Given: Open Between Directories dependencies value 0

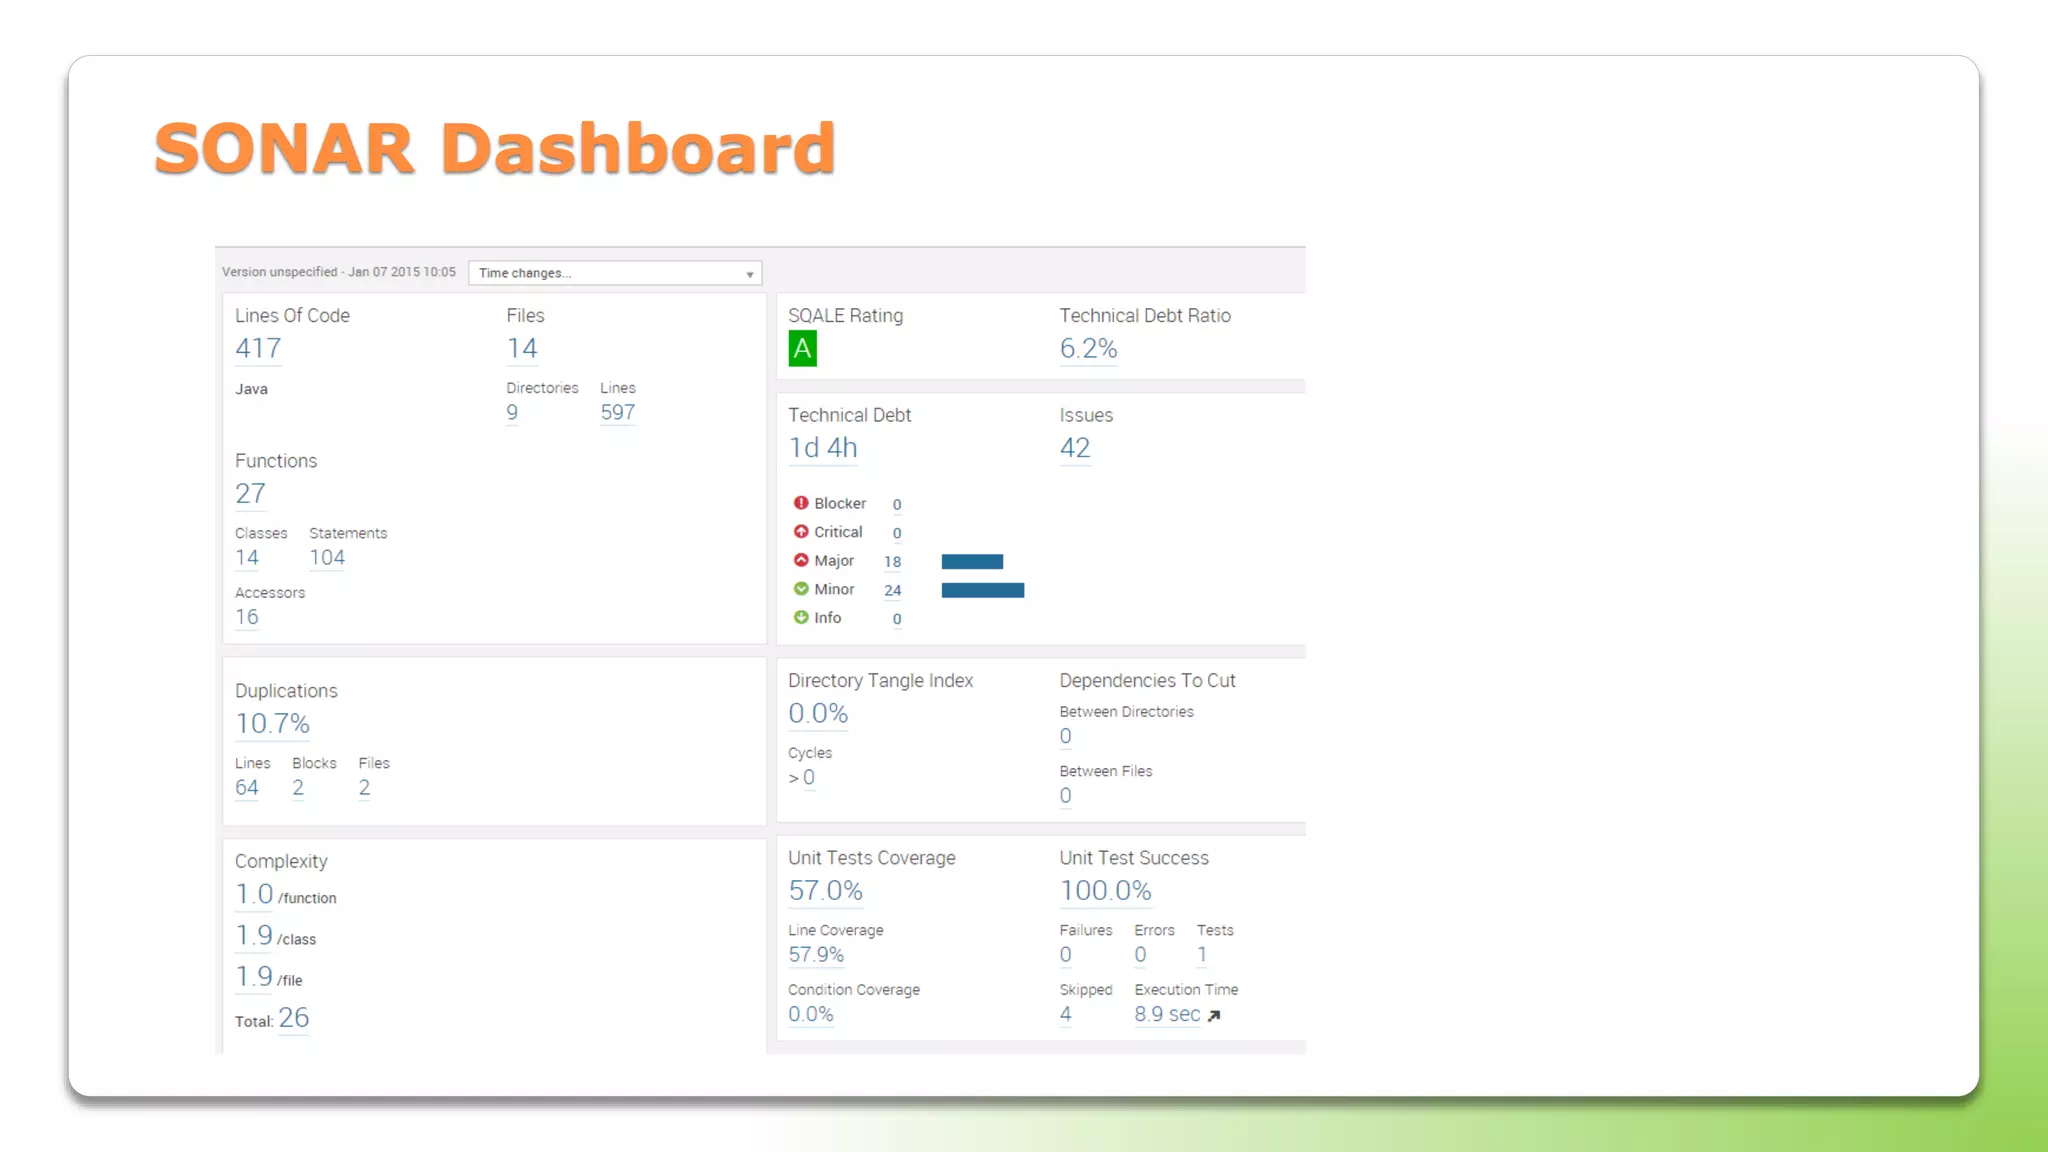Looking at the screenshot, I should [1066, 736].
